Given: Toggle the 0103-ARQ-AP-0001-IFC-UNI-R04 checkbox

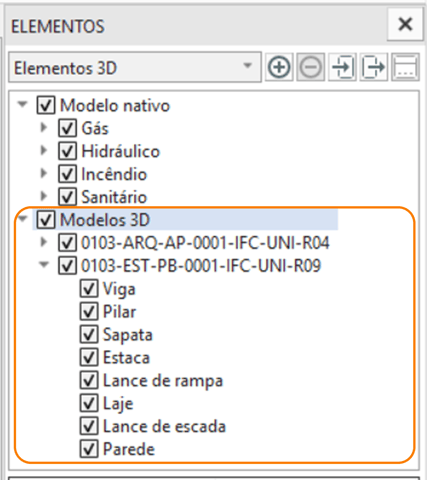Looking at the screenshot, I should pos(67,243).
